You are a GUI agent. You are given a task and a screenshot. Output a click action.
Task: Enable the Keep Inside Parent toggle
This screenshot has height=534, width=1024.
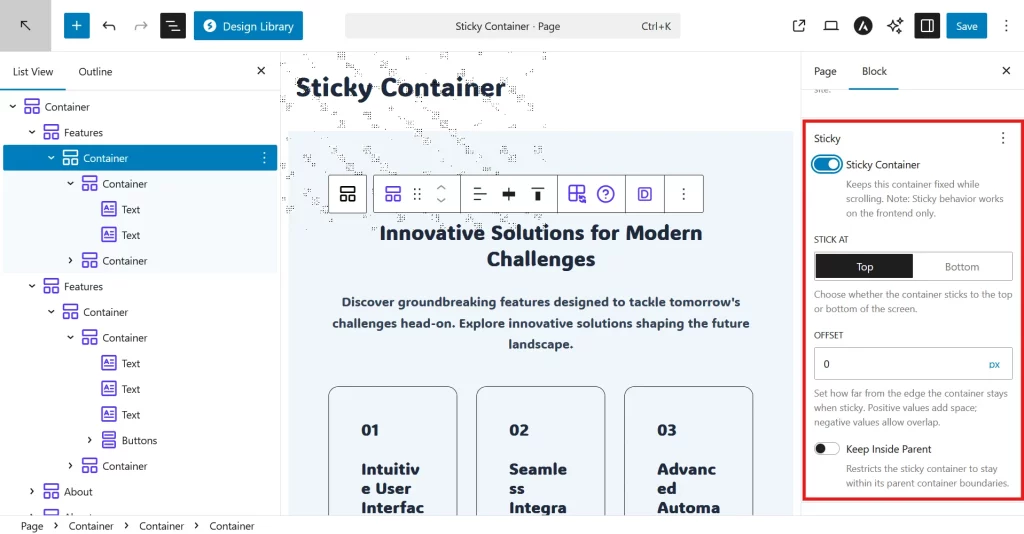827,449
